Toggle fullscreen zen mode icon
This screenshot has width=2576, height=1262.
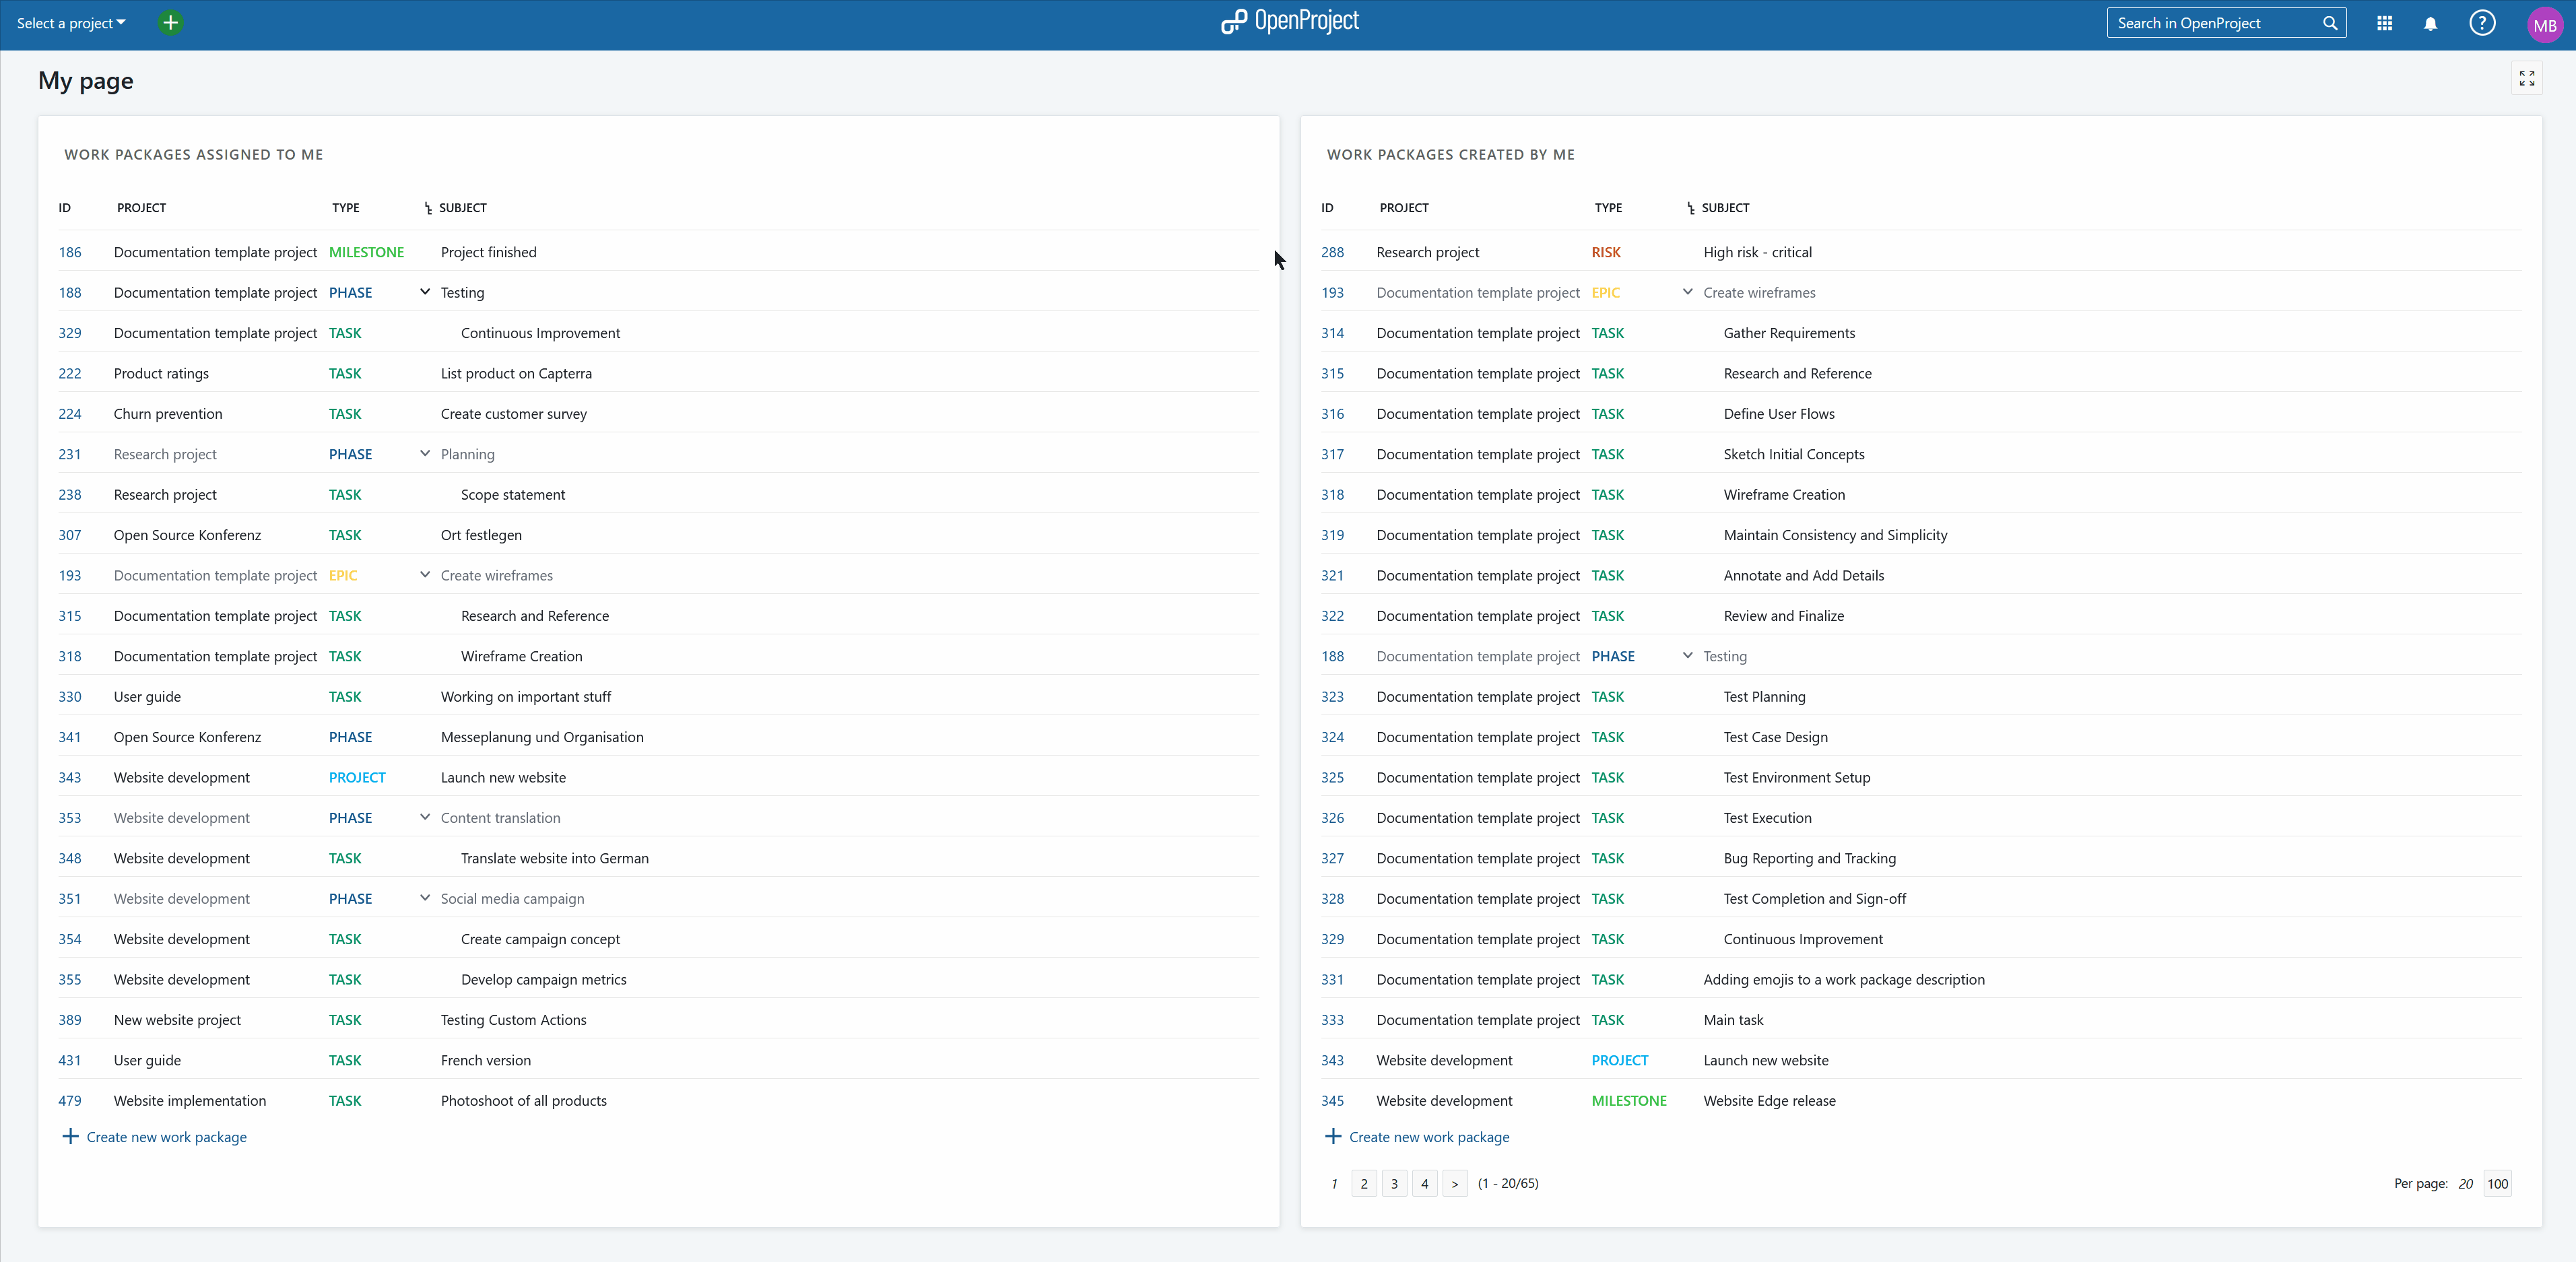2527,78
